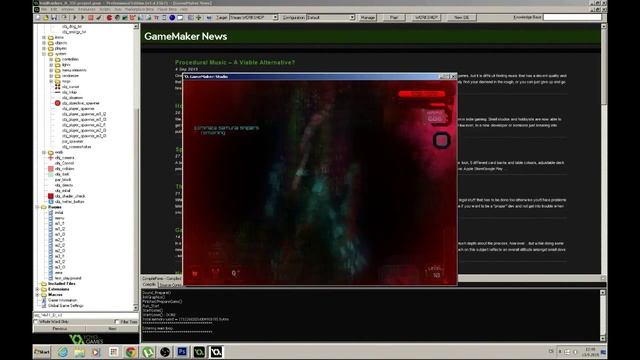Create a background with the green picture icon
640x360 pixels.
point(125,18)
